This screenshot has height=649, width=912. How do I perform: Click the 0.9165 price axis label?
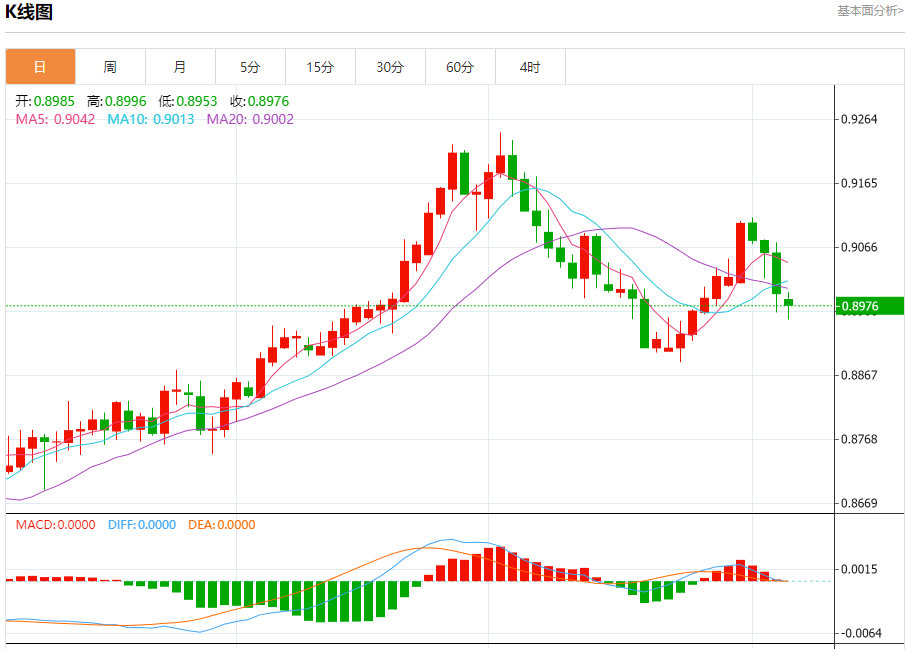(859, 183)
